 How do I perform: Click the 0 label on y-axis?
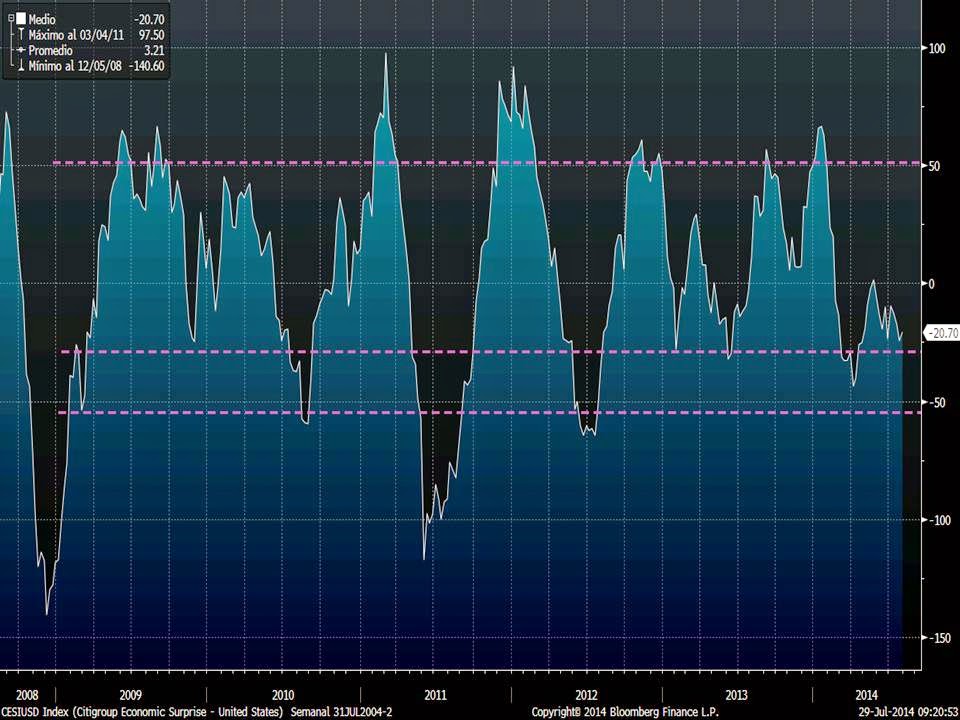tap(932, 283)
